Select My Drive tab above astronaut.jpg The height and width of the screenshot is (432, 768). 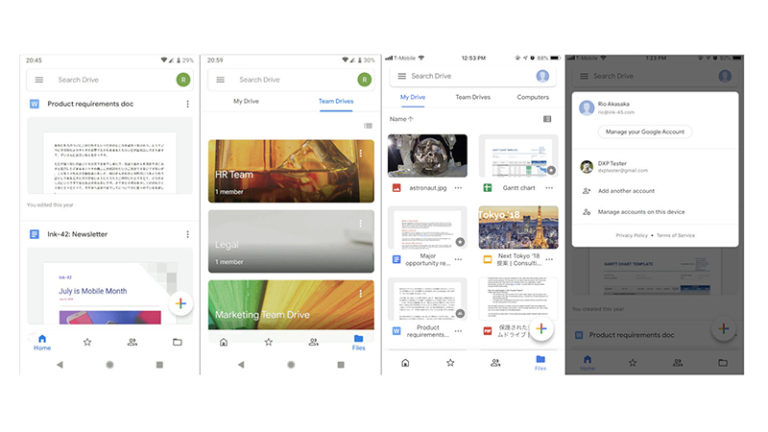click(412, 97)
